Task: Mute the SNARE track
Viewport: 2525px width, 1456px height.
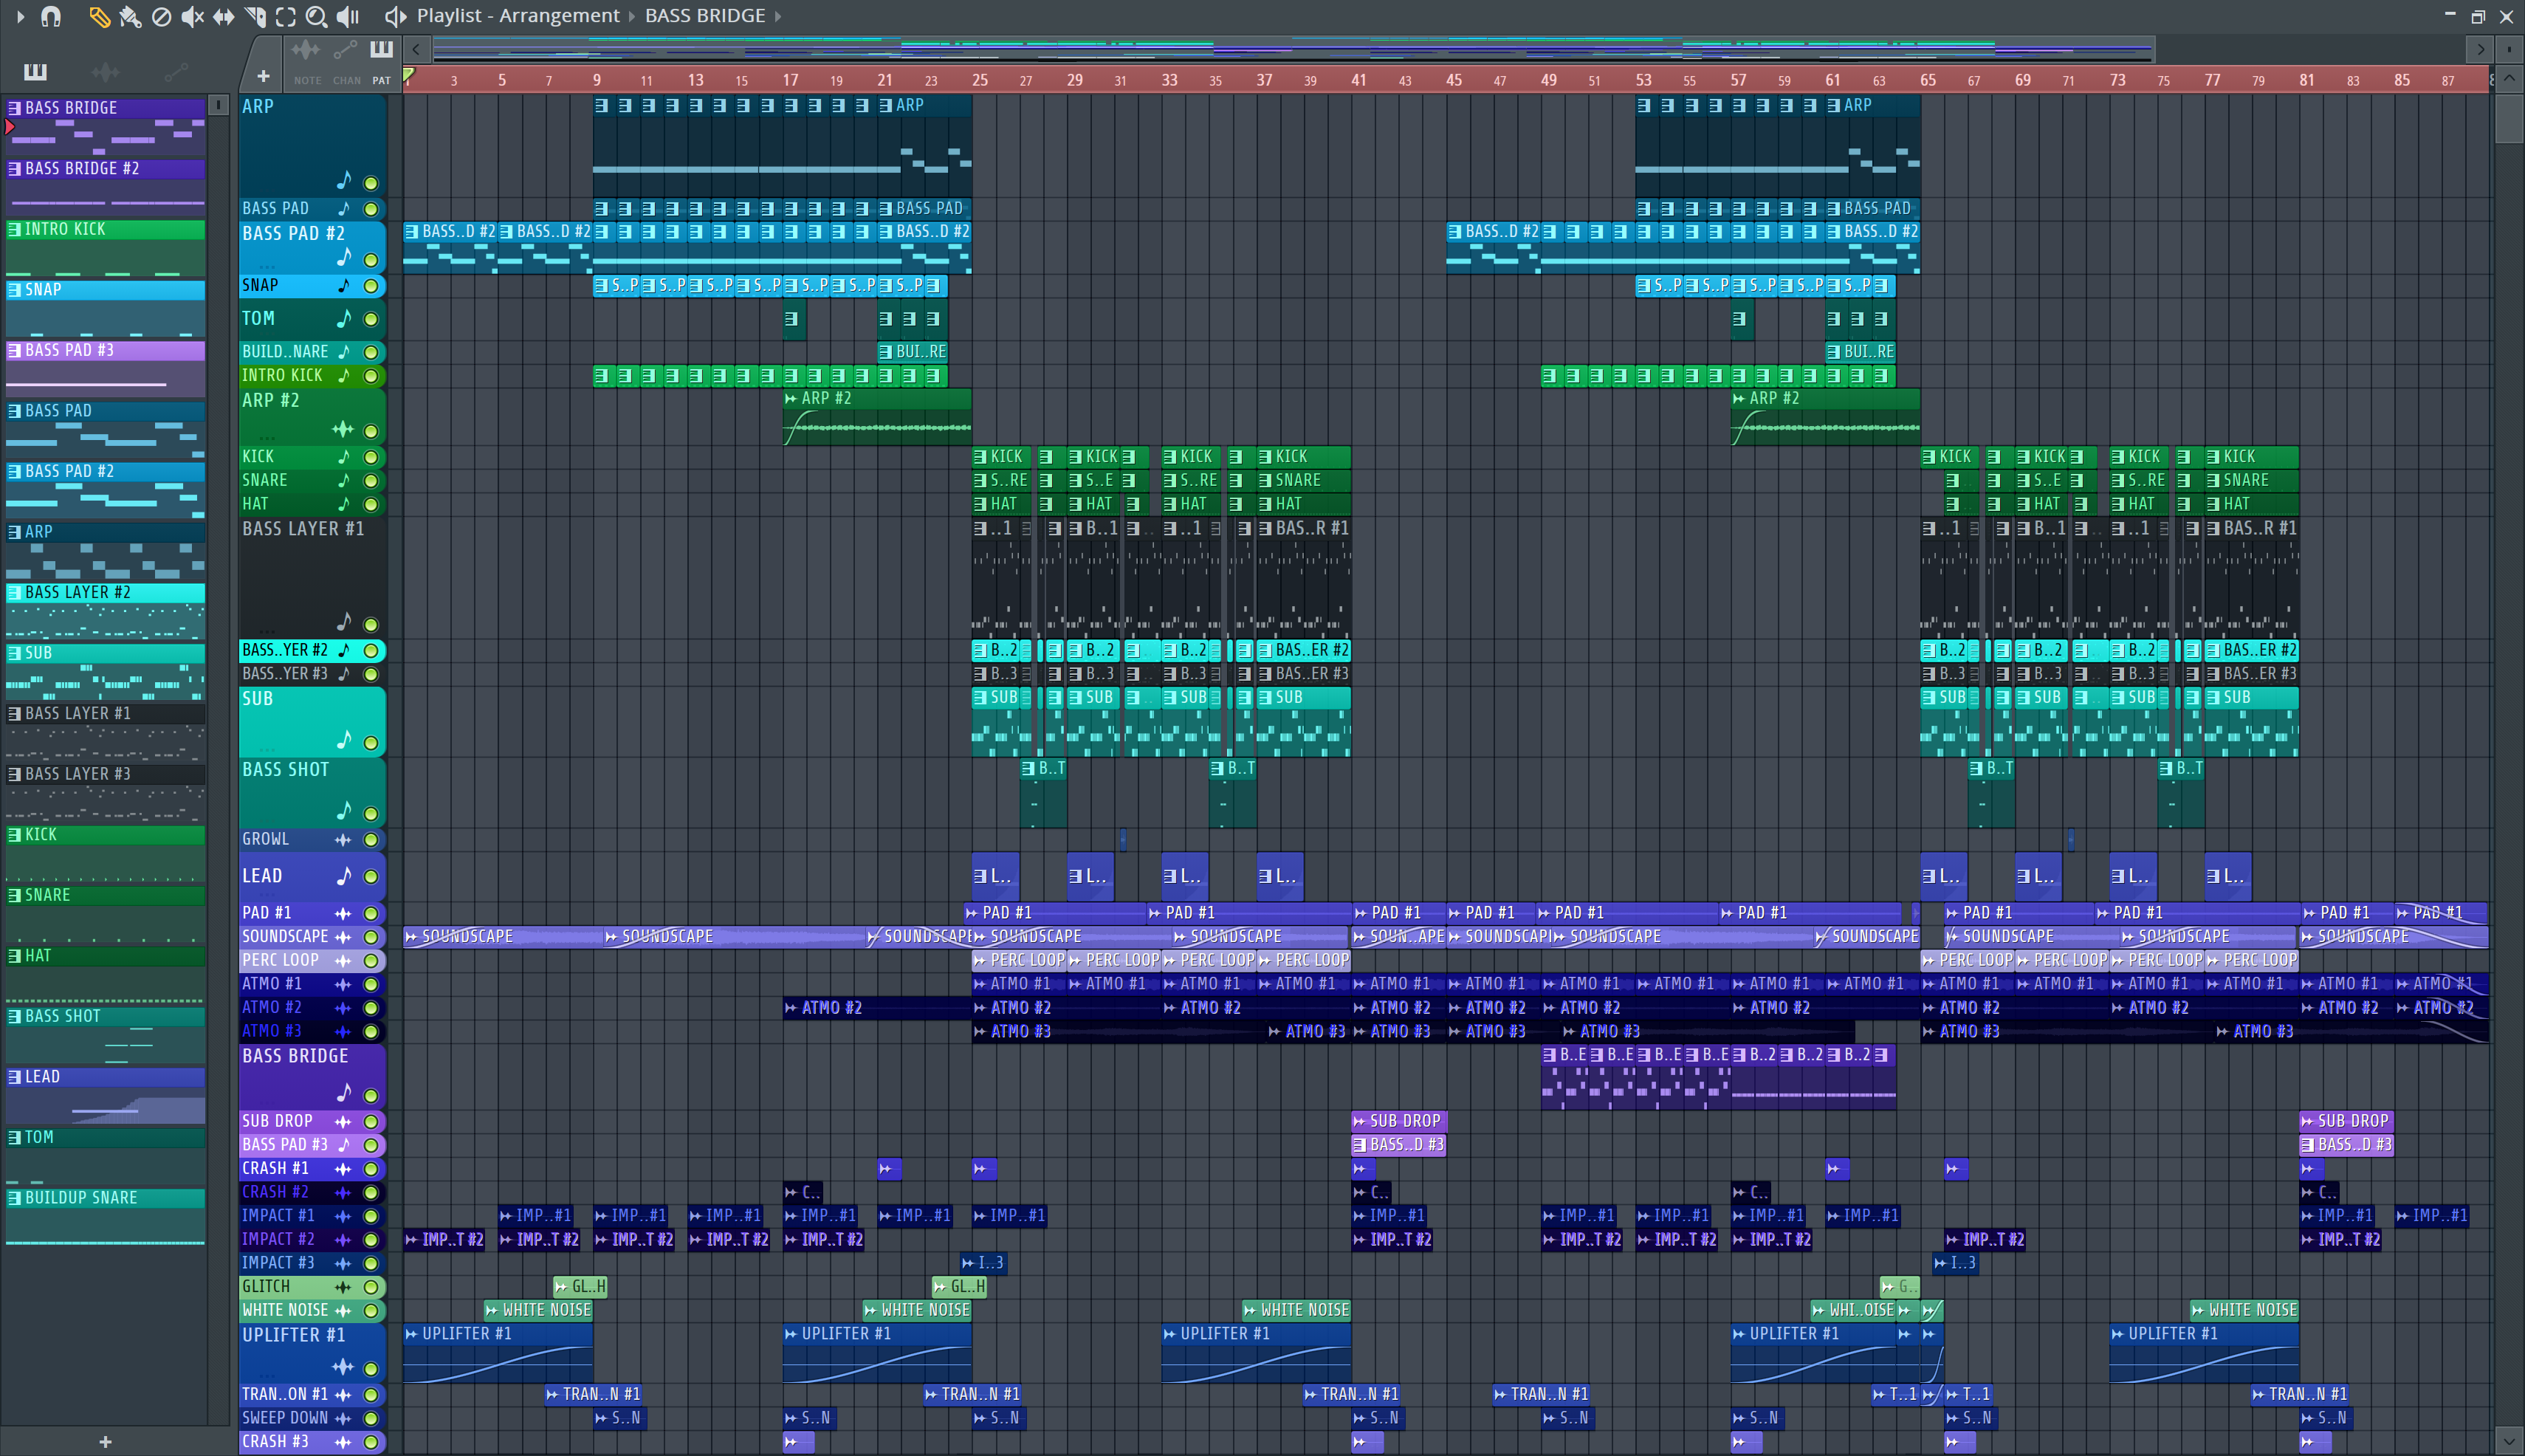Action: click(x=371, y=481)
